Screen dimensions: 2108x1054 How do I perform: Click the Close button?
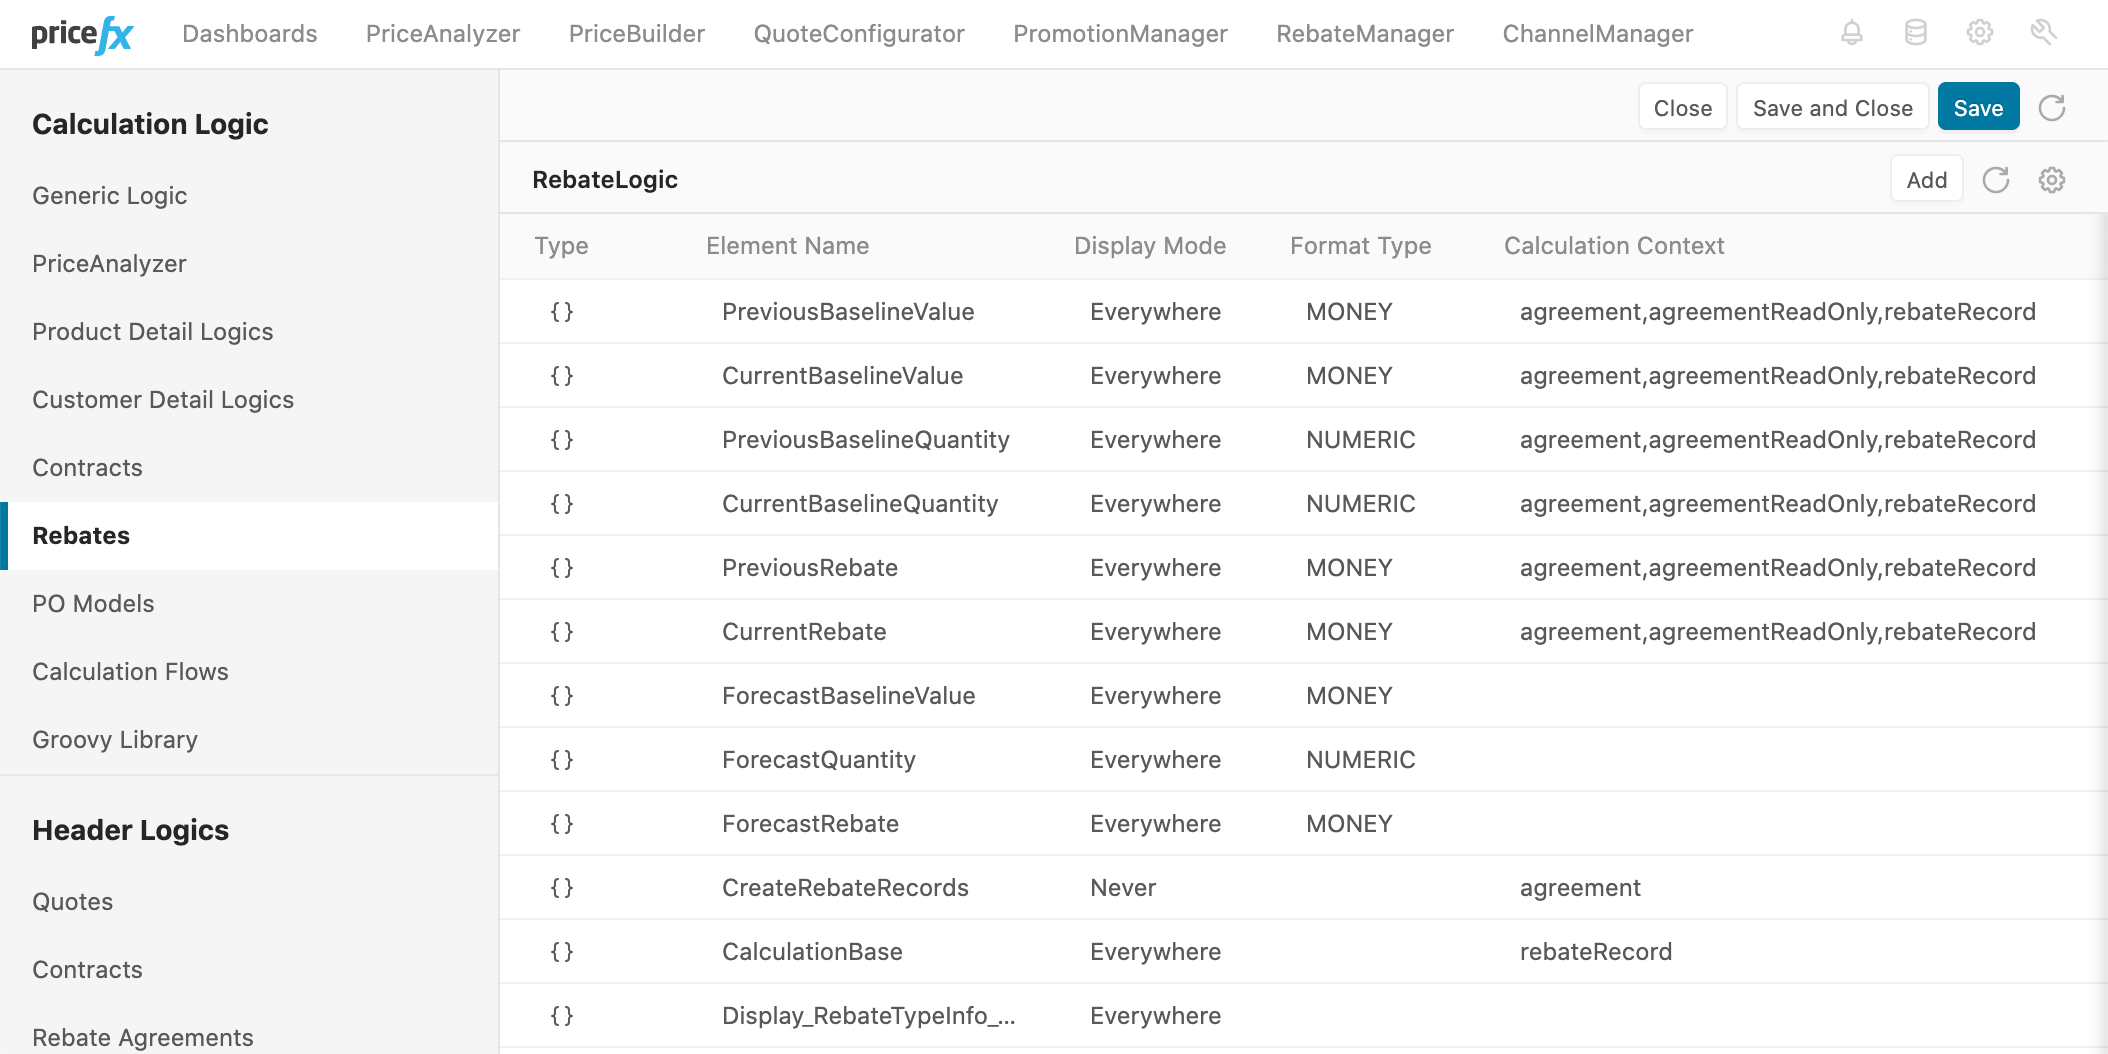pyautogui.click(x=1682, y=106)
